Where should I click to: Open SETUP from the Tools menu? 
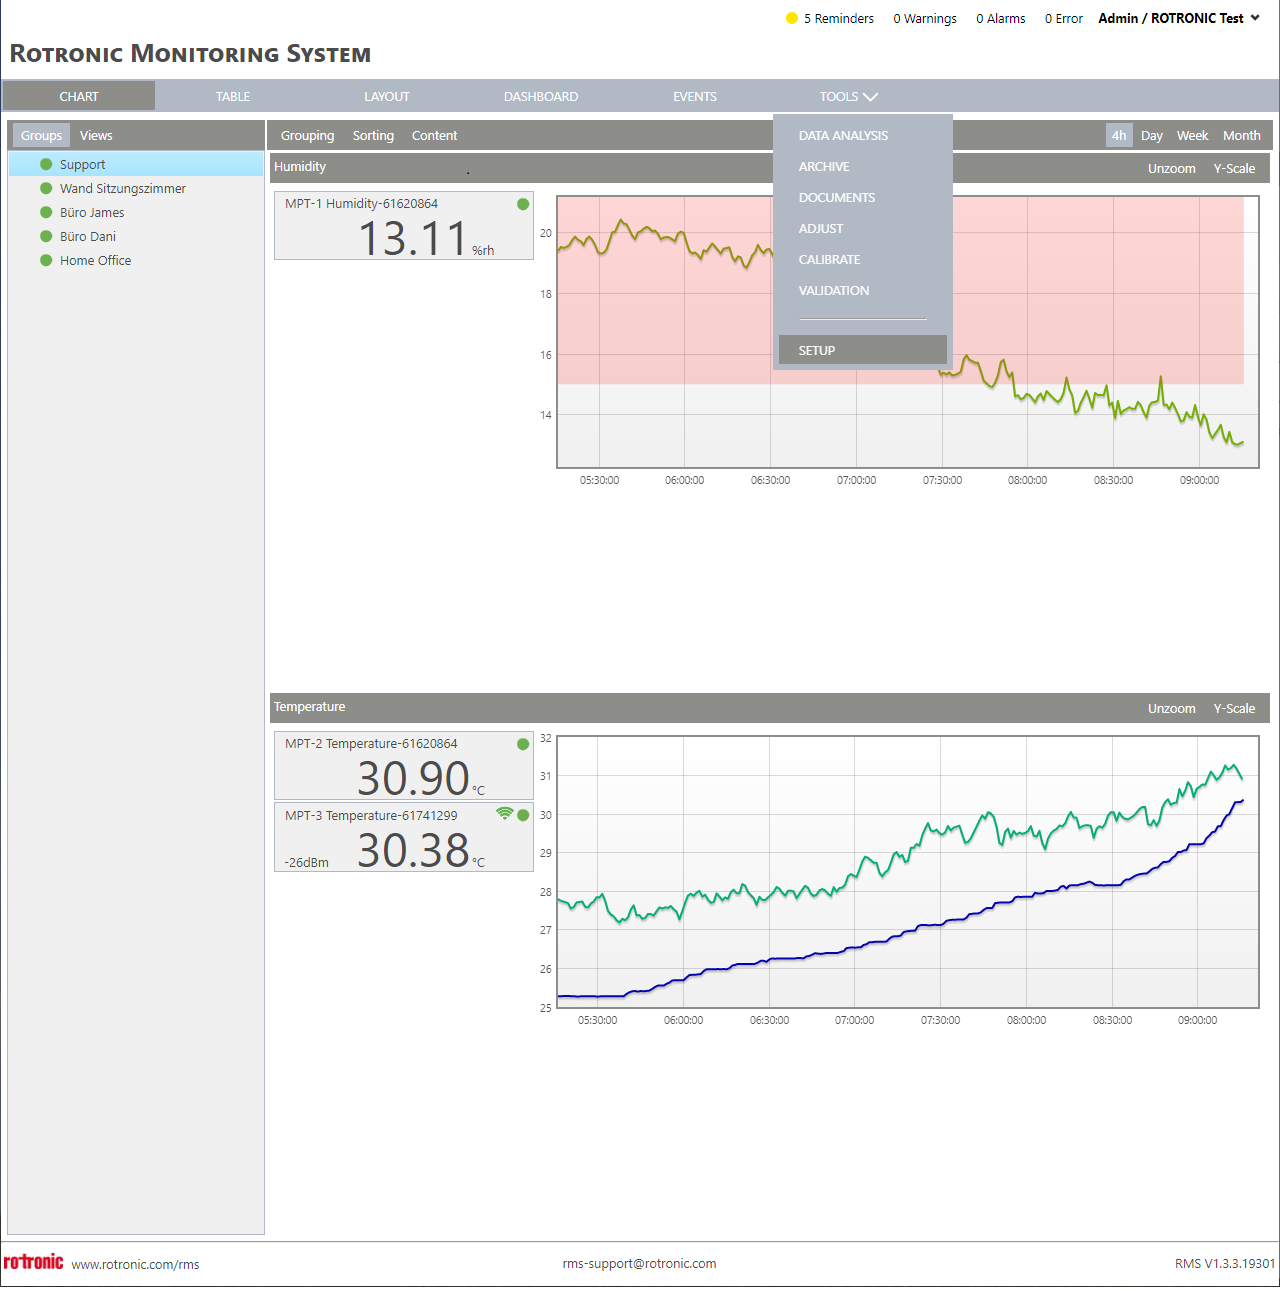(x=862, y=350)
